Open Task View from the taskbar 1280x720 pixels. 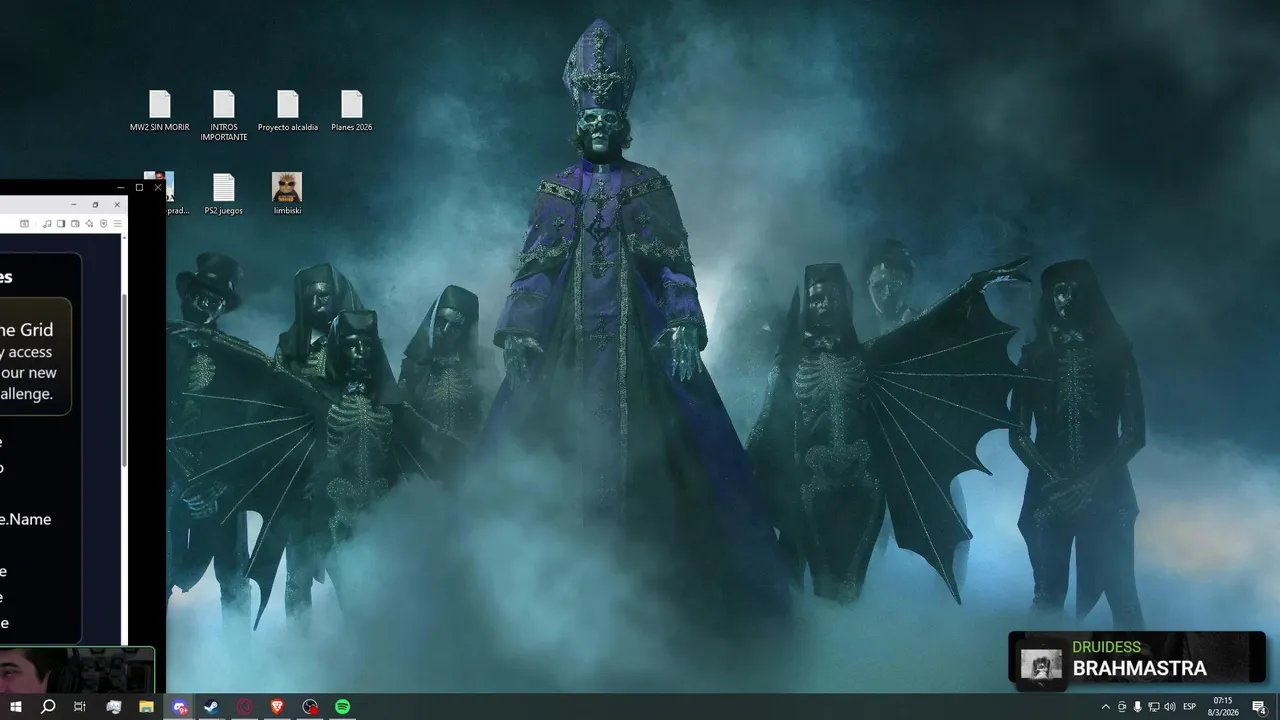[80, 707]
